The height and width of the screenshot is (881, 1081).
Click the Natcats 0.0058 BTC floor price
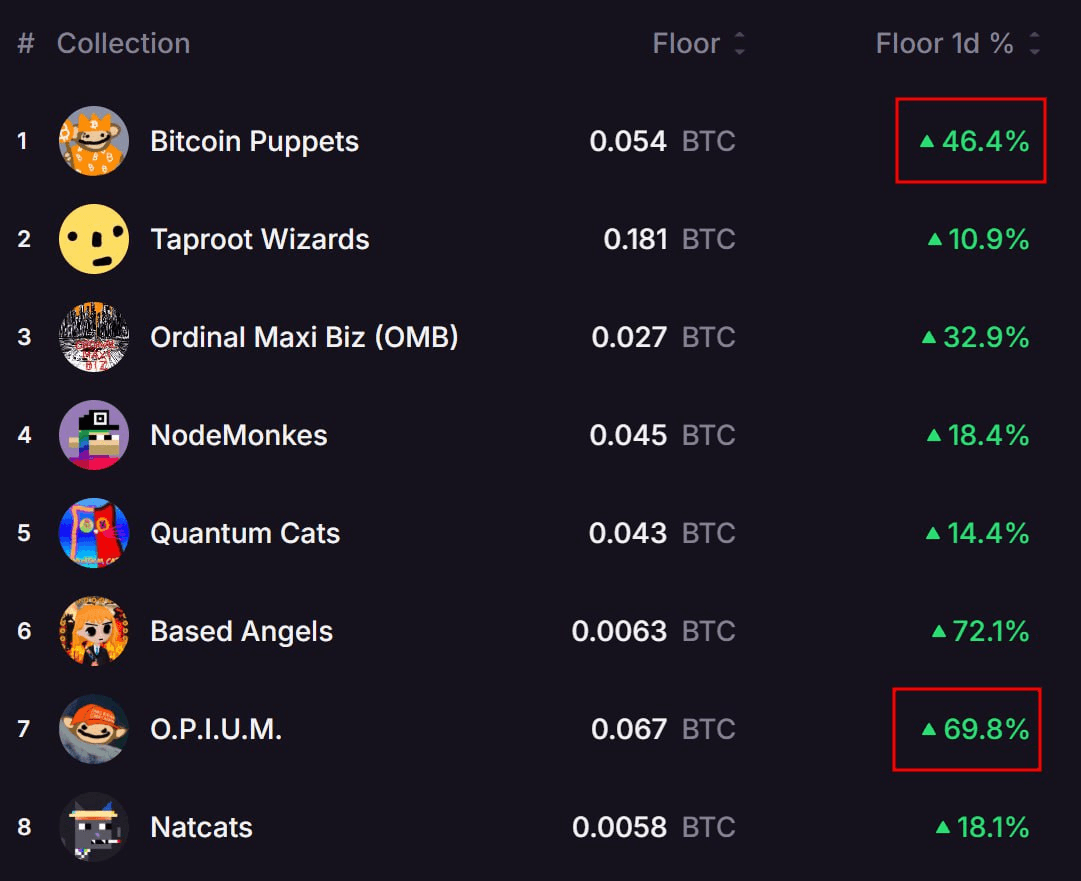654,827
